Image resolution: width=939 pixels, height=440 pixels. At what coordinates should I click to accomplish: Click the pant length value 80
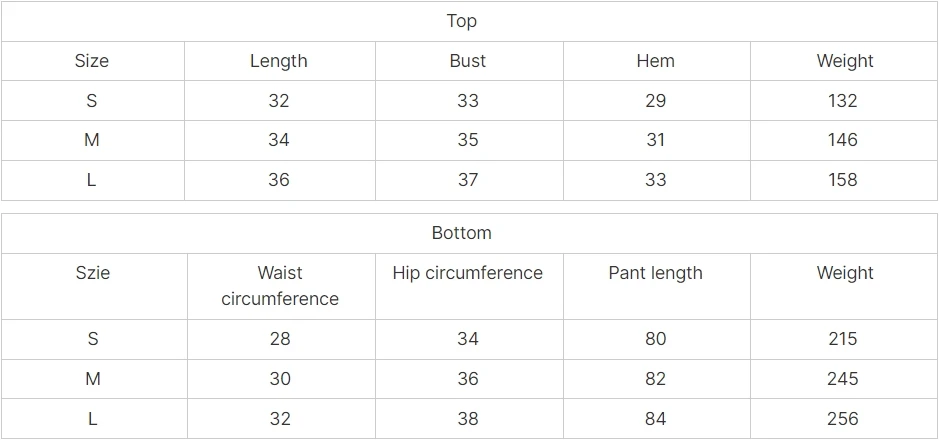click(x=656, y=339)
